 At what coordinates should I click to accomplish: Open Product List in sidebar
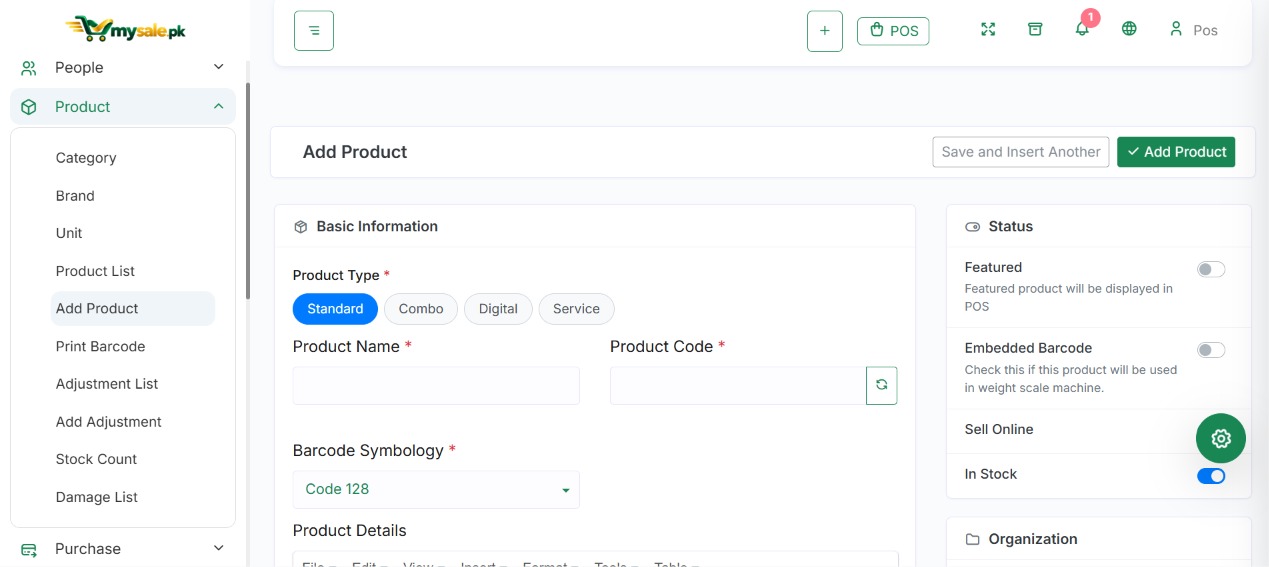[95, 271]
